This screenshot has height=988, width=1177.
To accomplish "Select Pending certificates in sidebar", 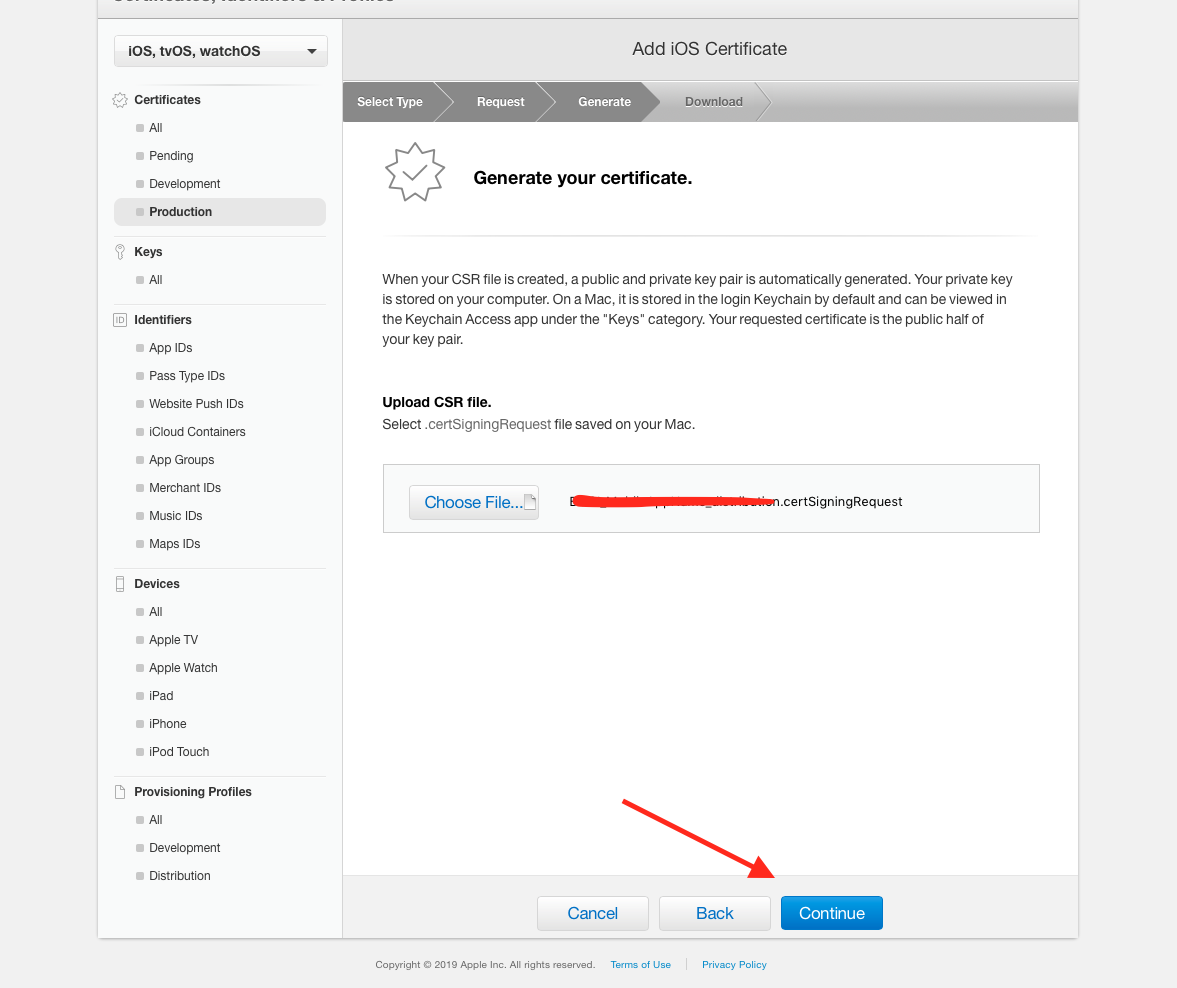I will tap(171, 156).
